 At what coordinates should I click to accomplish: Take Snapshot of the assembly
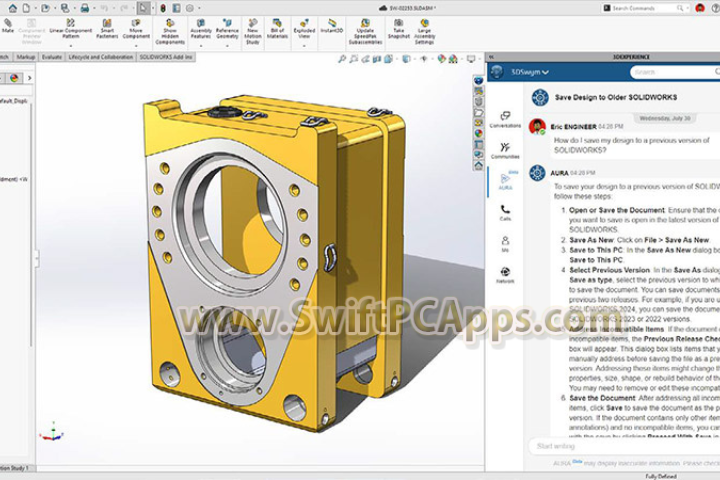[399, 28]
